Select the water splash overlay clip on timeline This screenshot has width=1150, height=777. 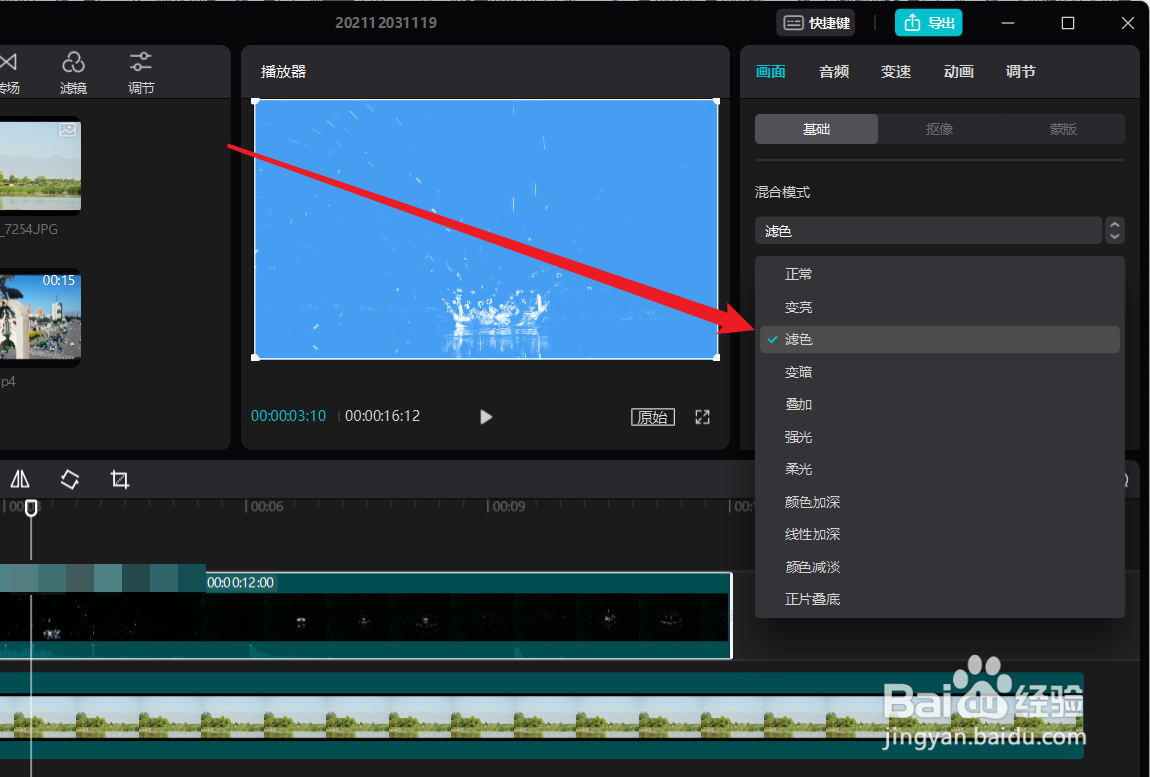pos(365,615)
